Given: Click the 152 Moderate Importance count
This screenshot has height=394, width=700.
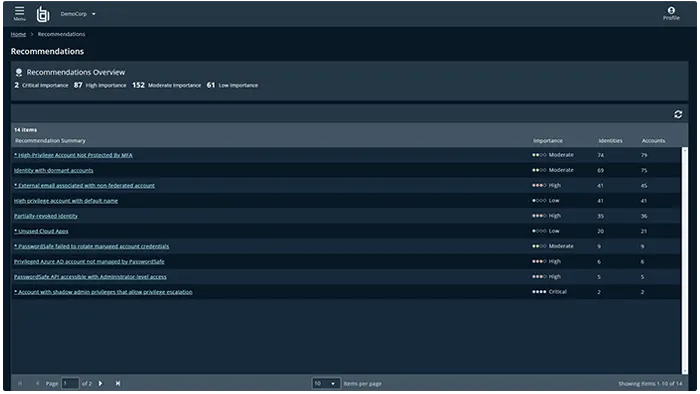Looking at the screenshot, I should [x=167, y=85].
